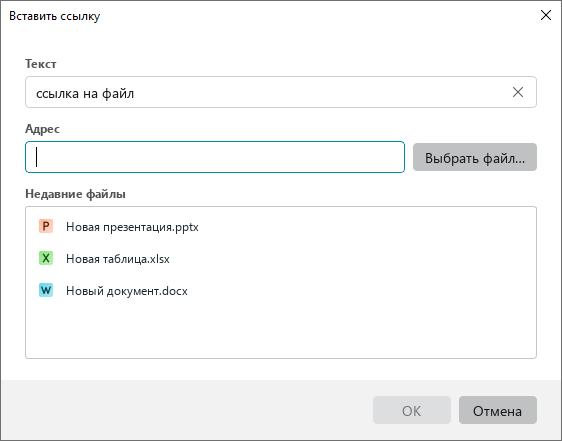Viewport: 562px width, 441px height.
Task: Click the Текст label above the field
Action: [41, 64]
